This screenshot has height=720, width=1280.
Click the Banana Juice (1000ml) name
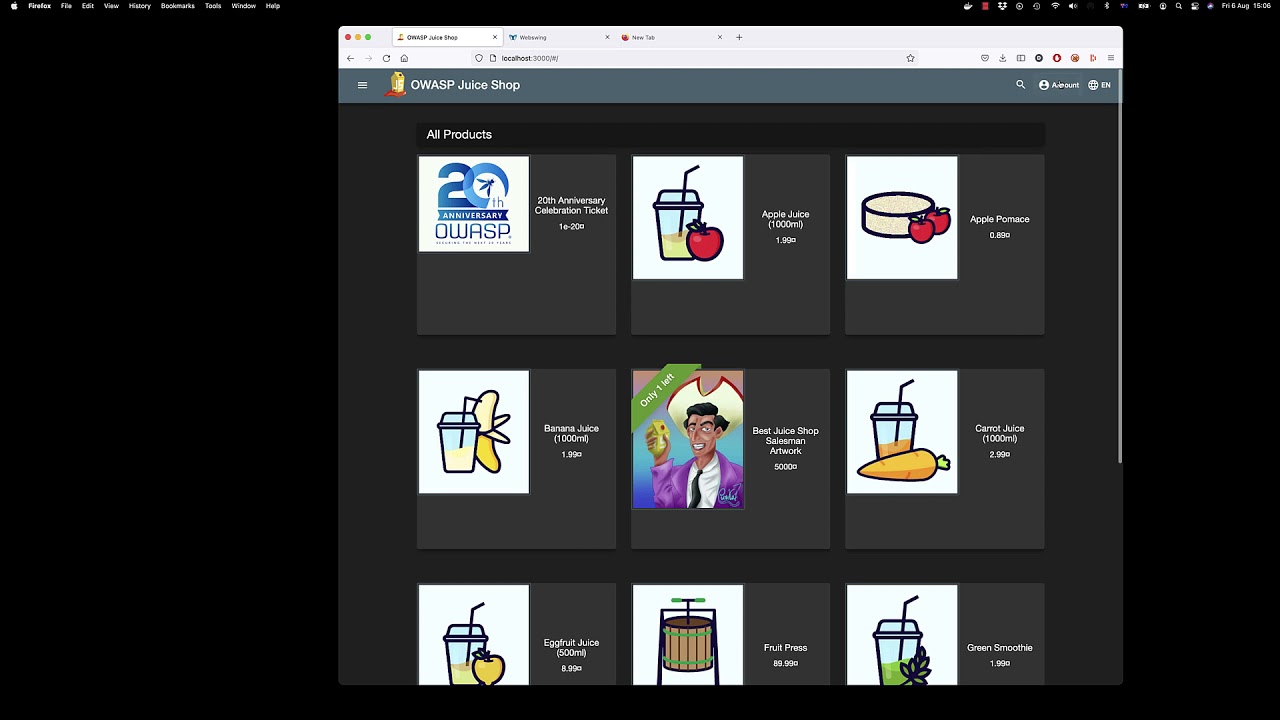[x=571, y=433]
